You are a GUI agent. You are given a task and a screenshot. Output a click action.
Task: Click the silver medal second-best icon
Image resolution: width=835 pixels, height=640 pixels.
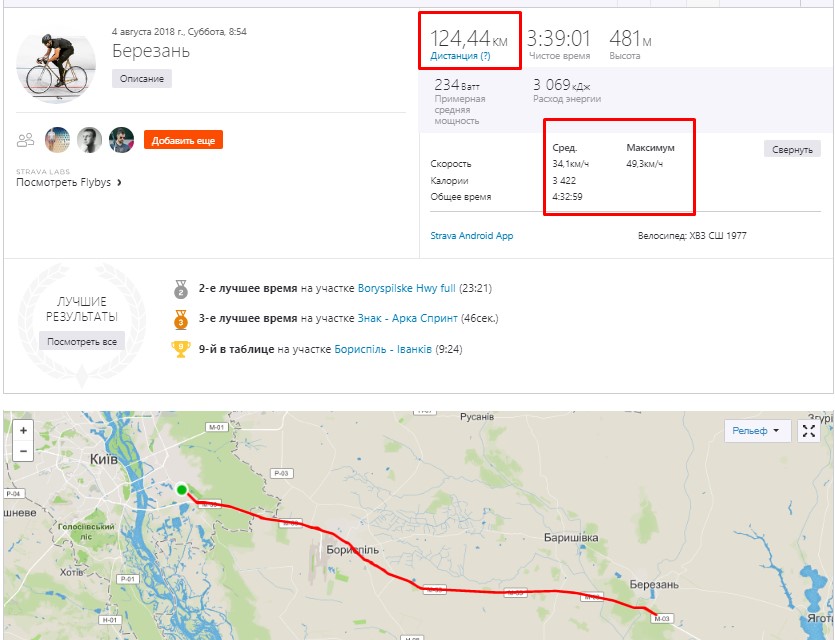[x=181, y=289]
